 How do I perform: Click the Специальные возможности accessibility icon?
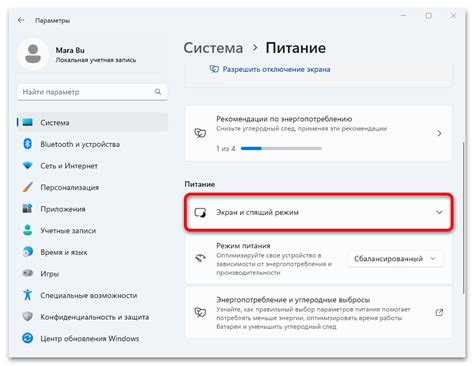tap(28, 295)
